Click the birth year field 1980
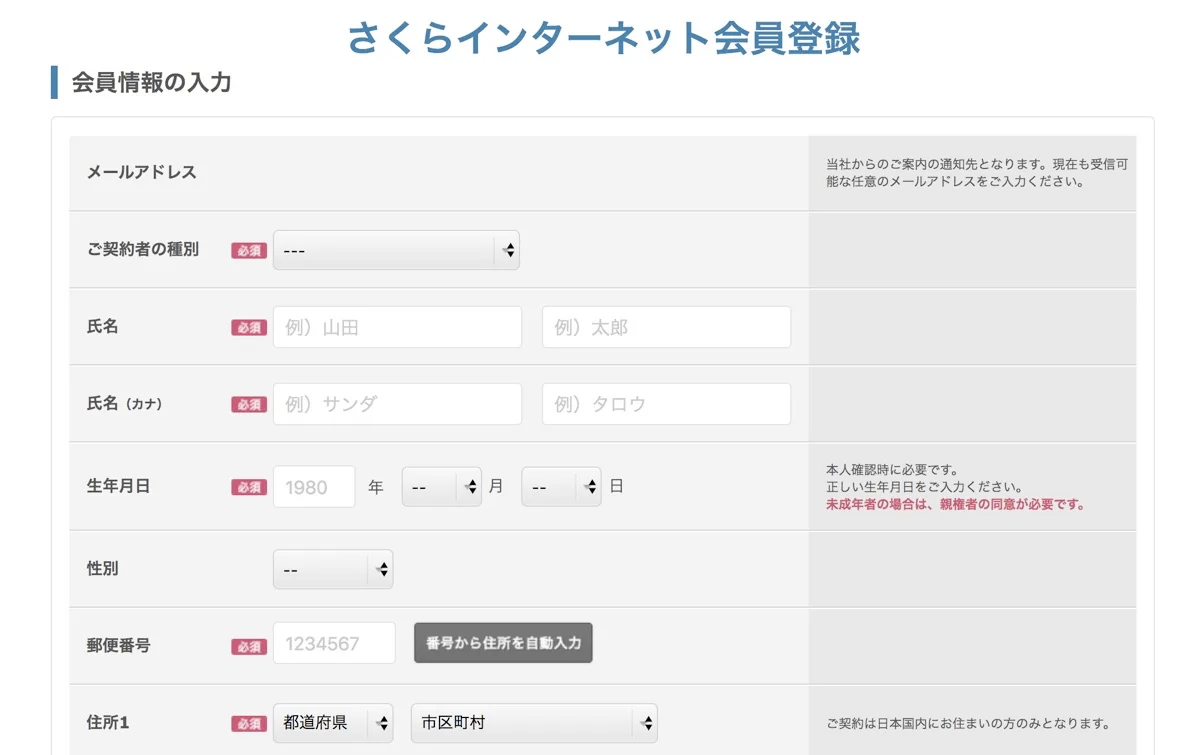Image resolution: width=1200 pixels, height=755 pixels. coord(314,487)
